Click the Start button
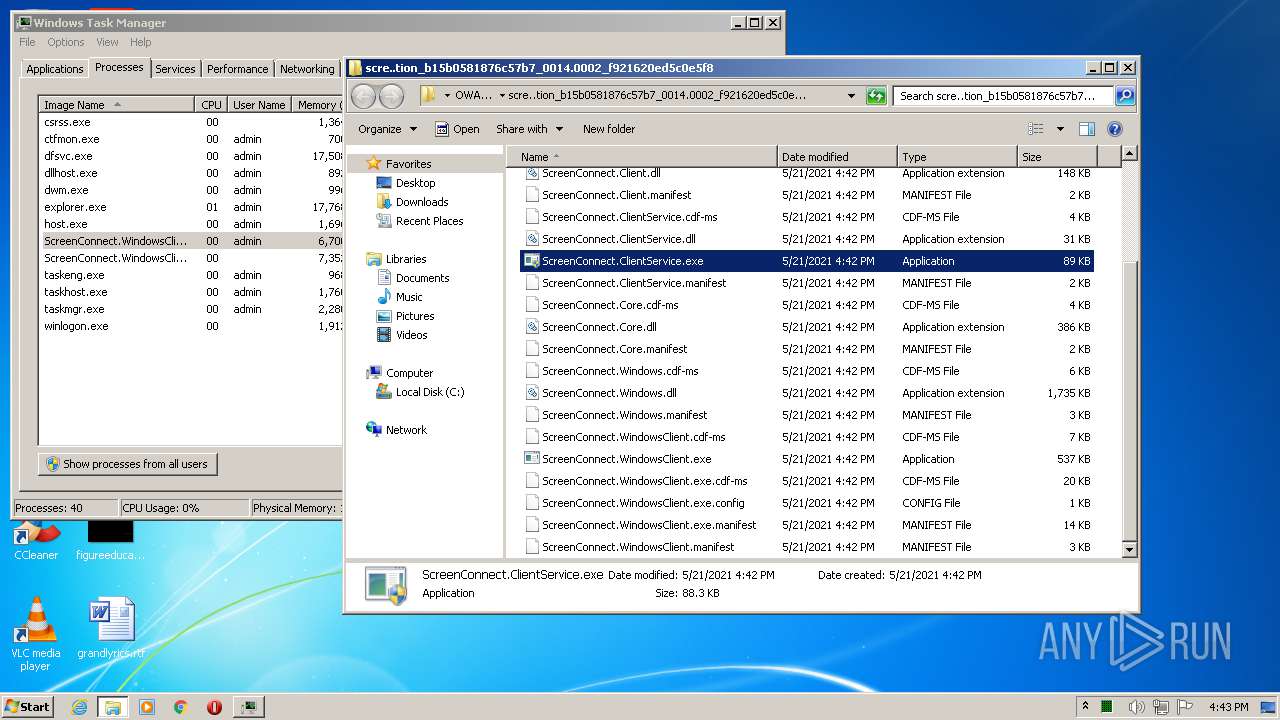The width and height of the screenshot is (1280, 720). click(27, 707)
